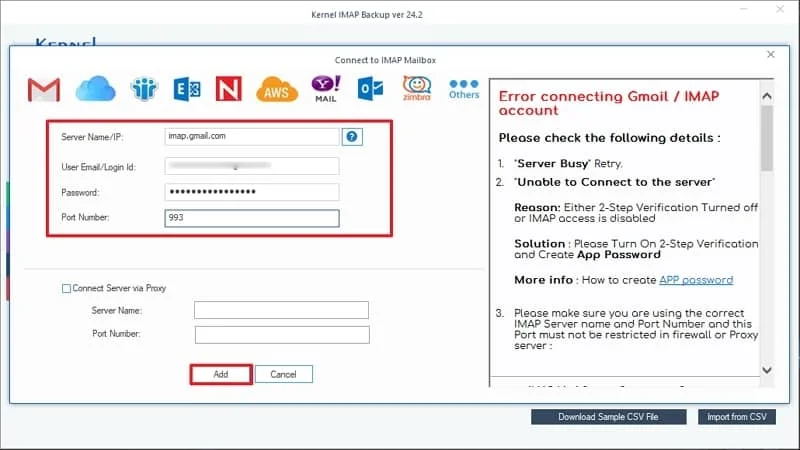Click the 'Server Busy' Retry line

point(568,164)
